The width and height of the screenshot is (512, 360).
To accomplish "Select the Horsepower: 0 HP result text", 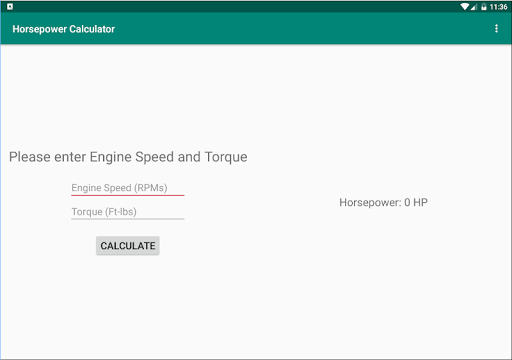I will (383, 202).
